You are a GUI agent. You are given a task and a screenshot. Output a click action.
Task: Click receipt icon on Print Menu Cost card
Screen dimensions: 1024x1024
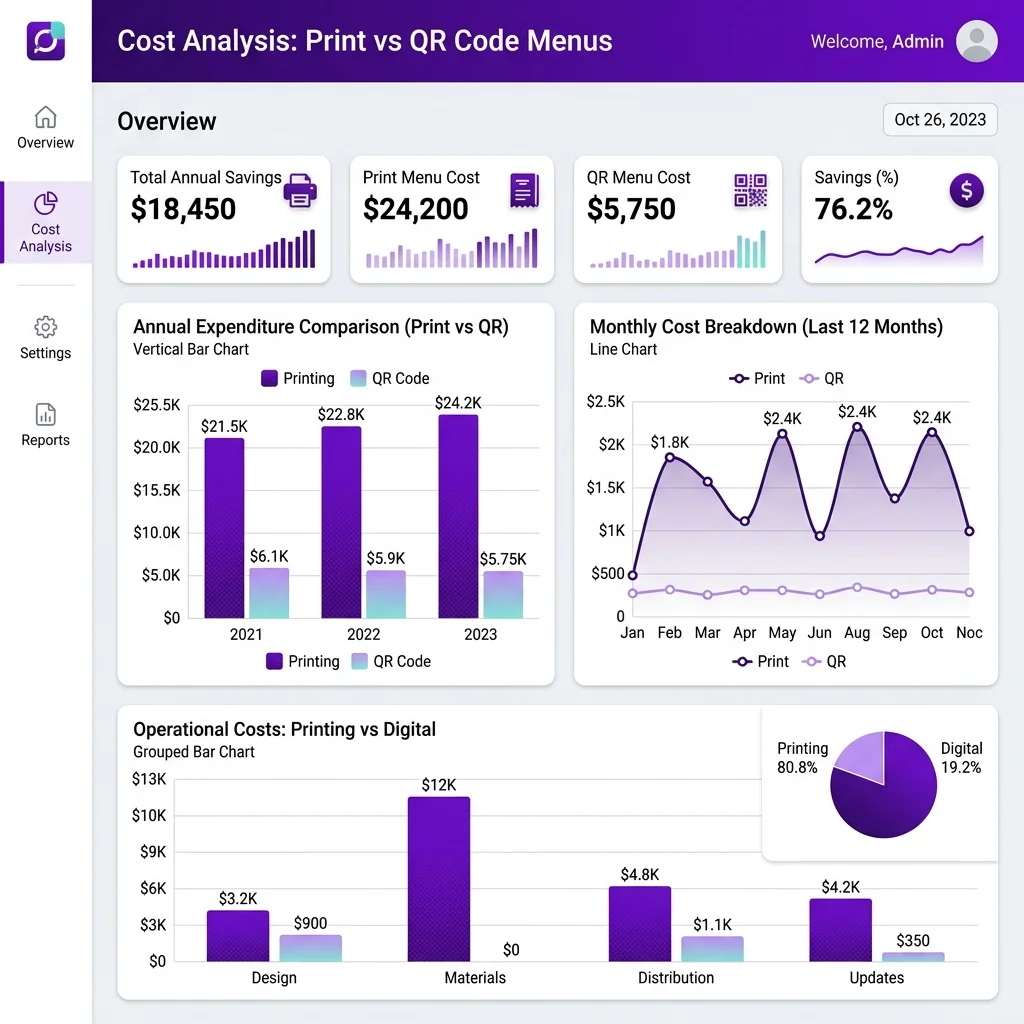524,191
